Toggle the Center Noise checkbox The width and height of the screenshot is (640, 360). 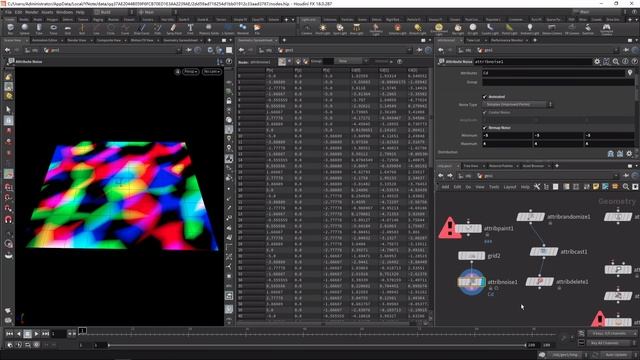coord(485,112)
